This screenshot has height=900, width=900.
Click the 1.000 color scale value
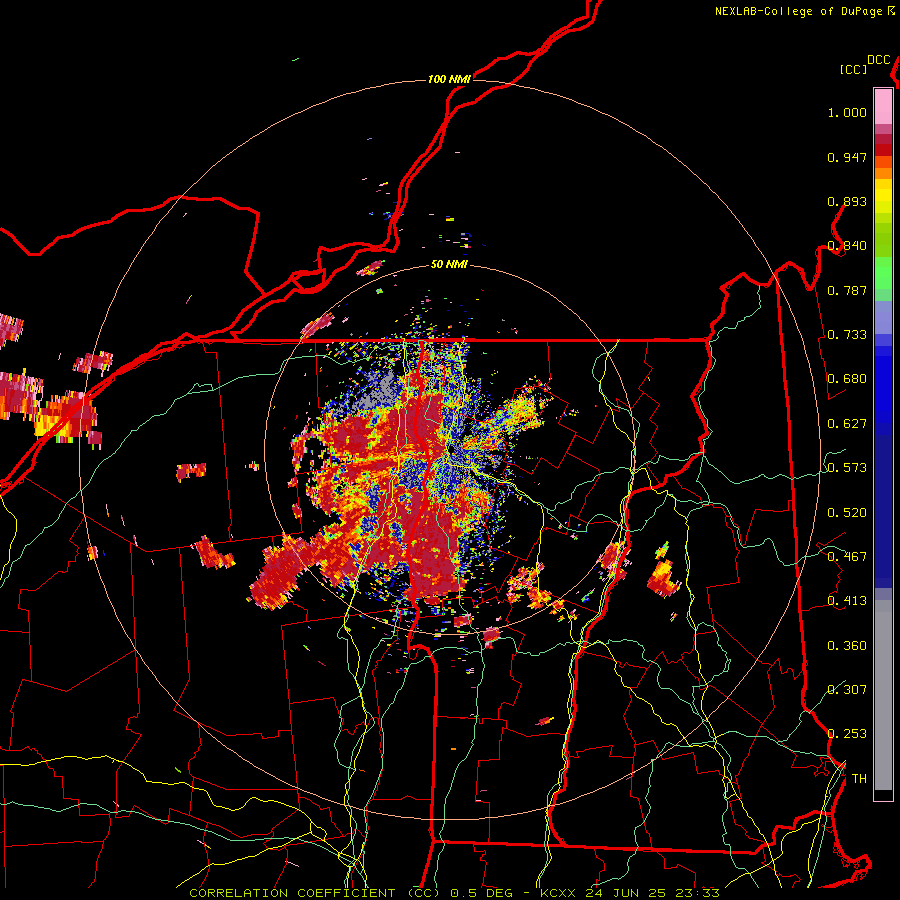click(847, 112)
